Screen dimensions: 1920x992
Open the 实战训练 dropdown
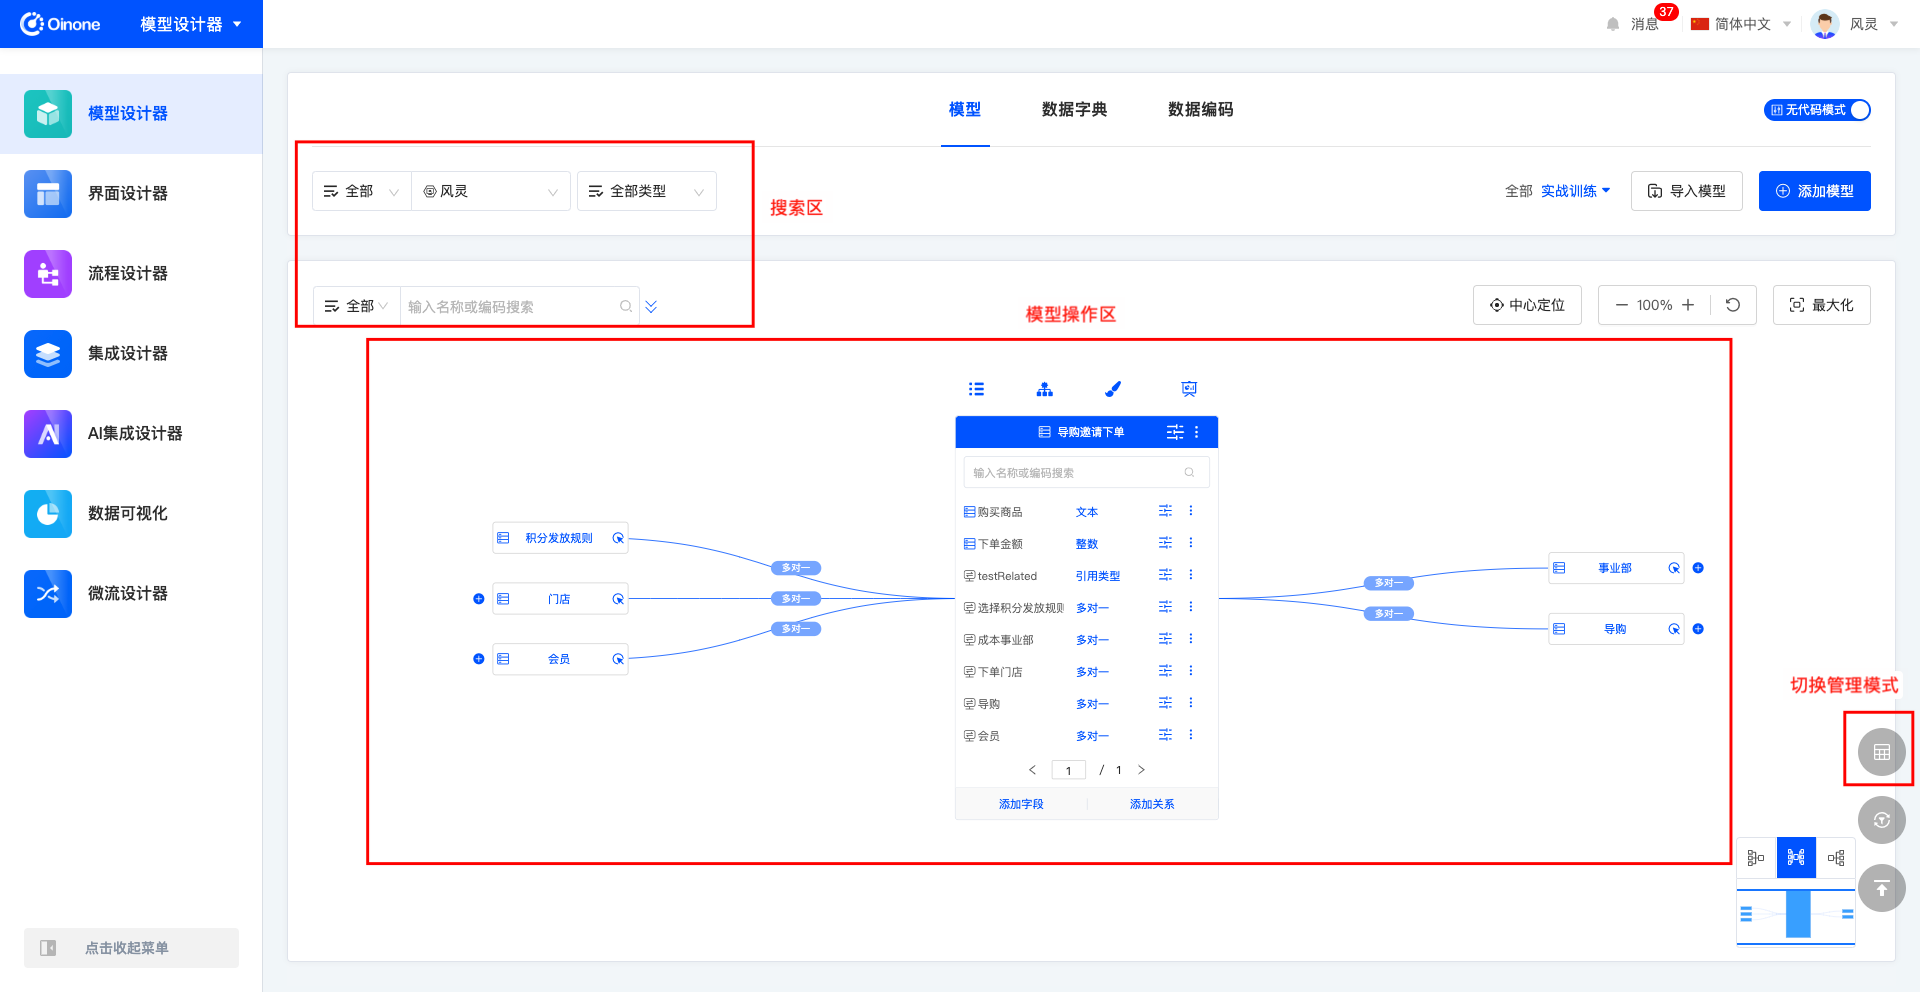[1575, 191]
